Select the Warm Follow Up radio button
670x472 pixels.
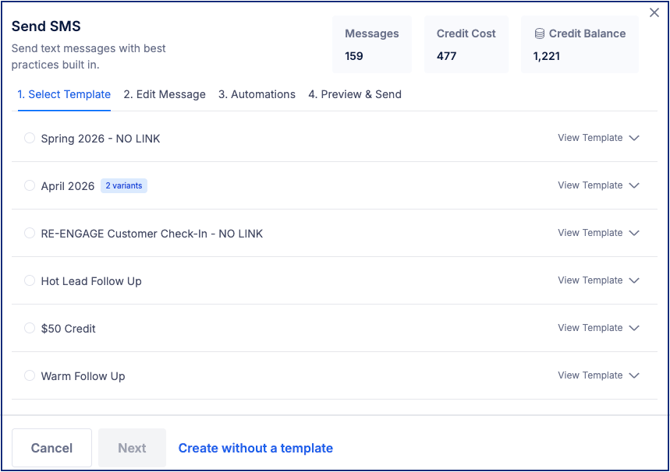click(x=29, y=375)
